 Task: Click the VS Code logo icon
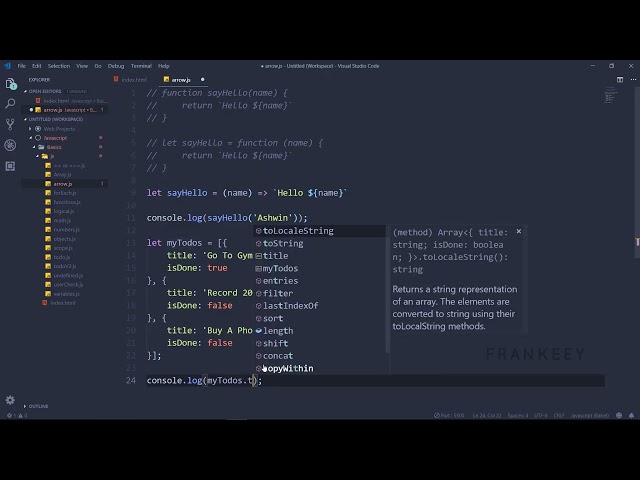(7, 66)
